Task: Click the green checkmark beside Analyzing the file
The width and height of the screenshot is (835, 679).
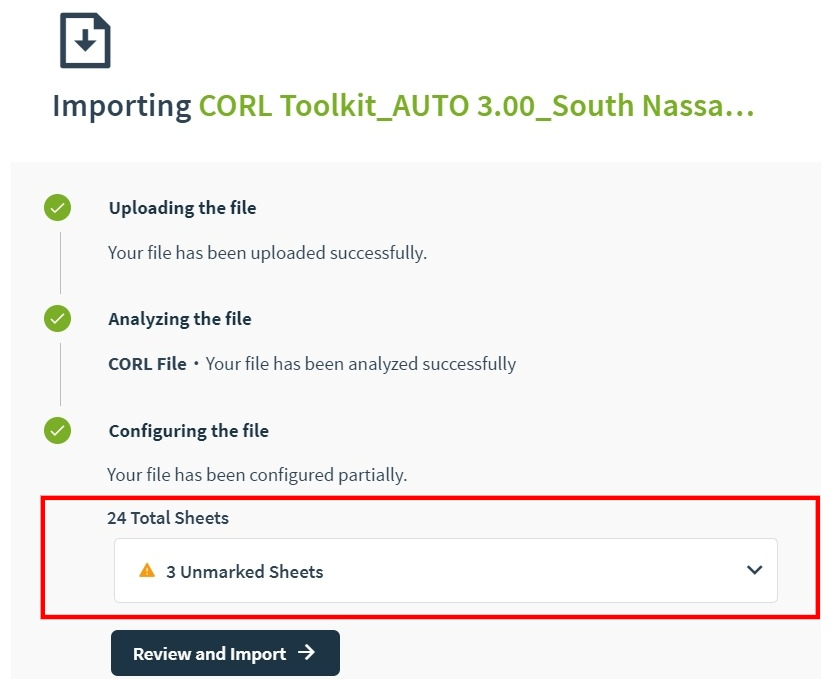Action: 58,318
